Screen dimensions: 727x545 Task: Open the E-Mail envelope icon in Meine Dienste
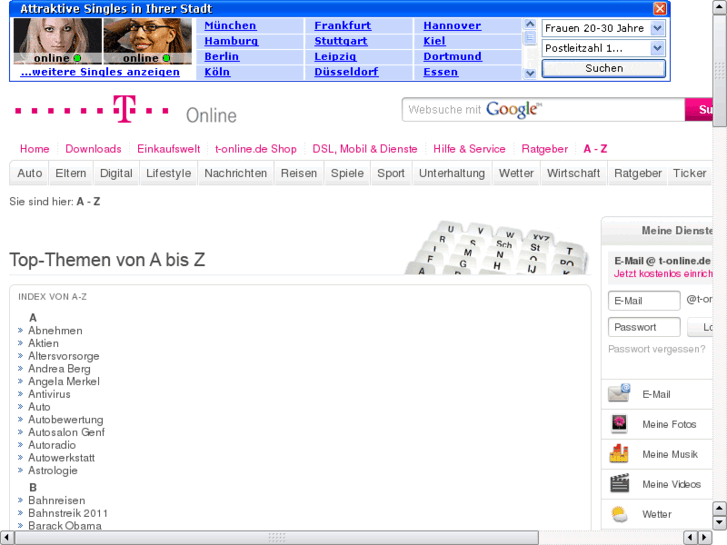[x=619, y=393]
